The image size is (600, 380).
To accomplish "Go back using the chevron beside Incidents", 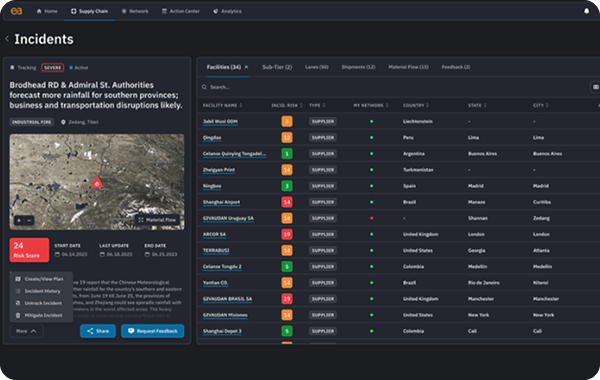I will click(x=7, y=39).
